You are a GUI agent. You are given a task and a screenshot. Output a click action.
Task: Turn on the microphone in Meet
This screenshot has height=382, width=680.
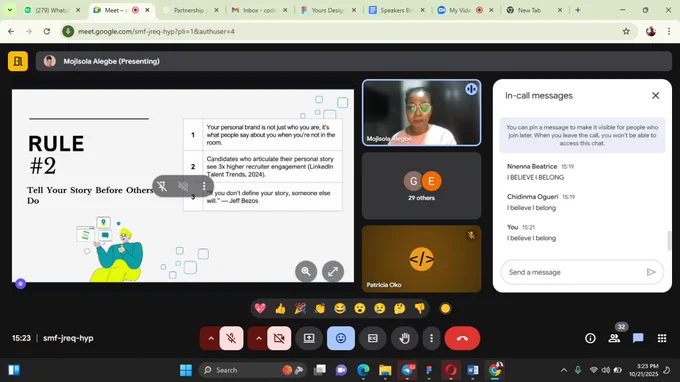231,338
